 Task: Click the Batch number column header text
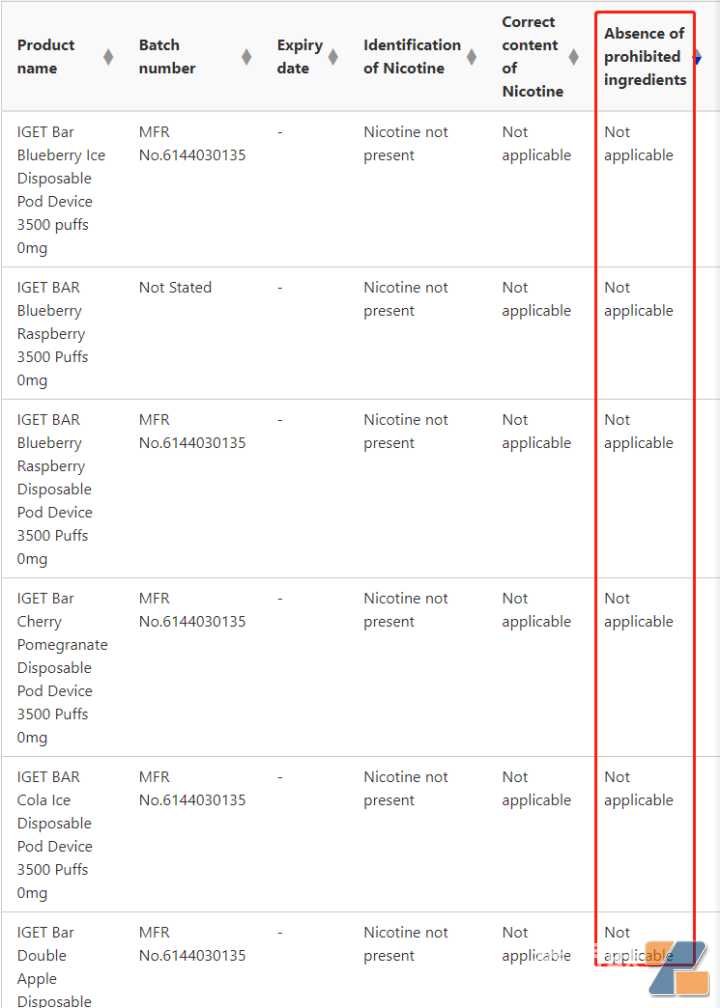[x=167, y=57]
